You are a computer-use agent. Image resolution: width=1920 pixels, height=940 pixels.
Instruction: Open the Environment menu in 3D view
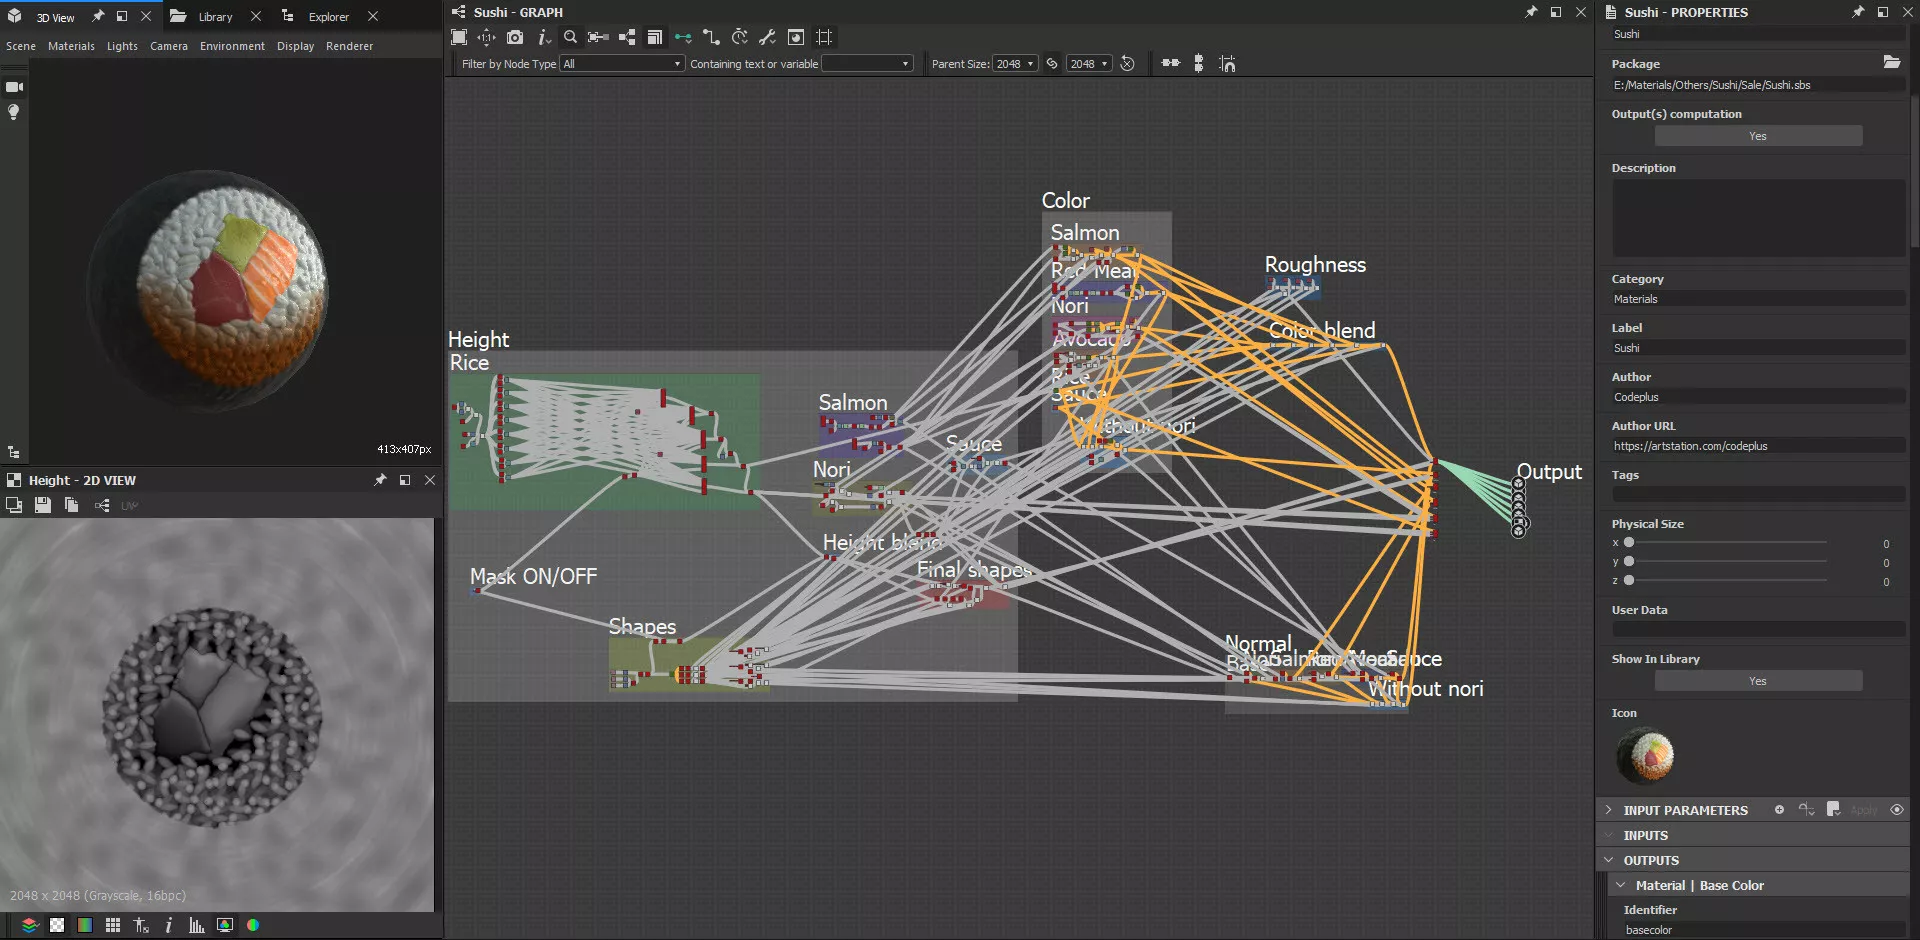232,46
